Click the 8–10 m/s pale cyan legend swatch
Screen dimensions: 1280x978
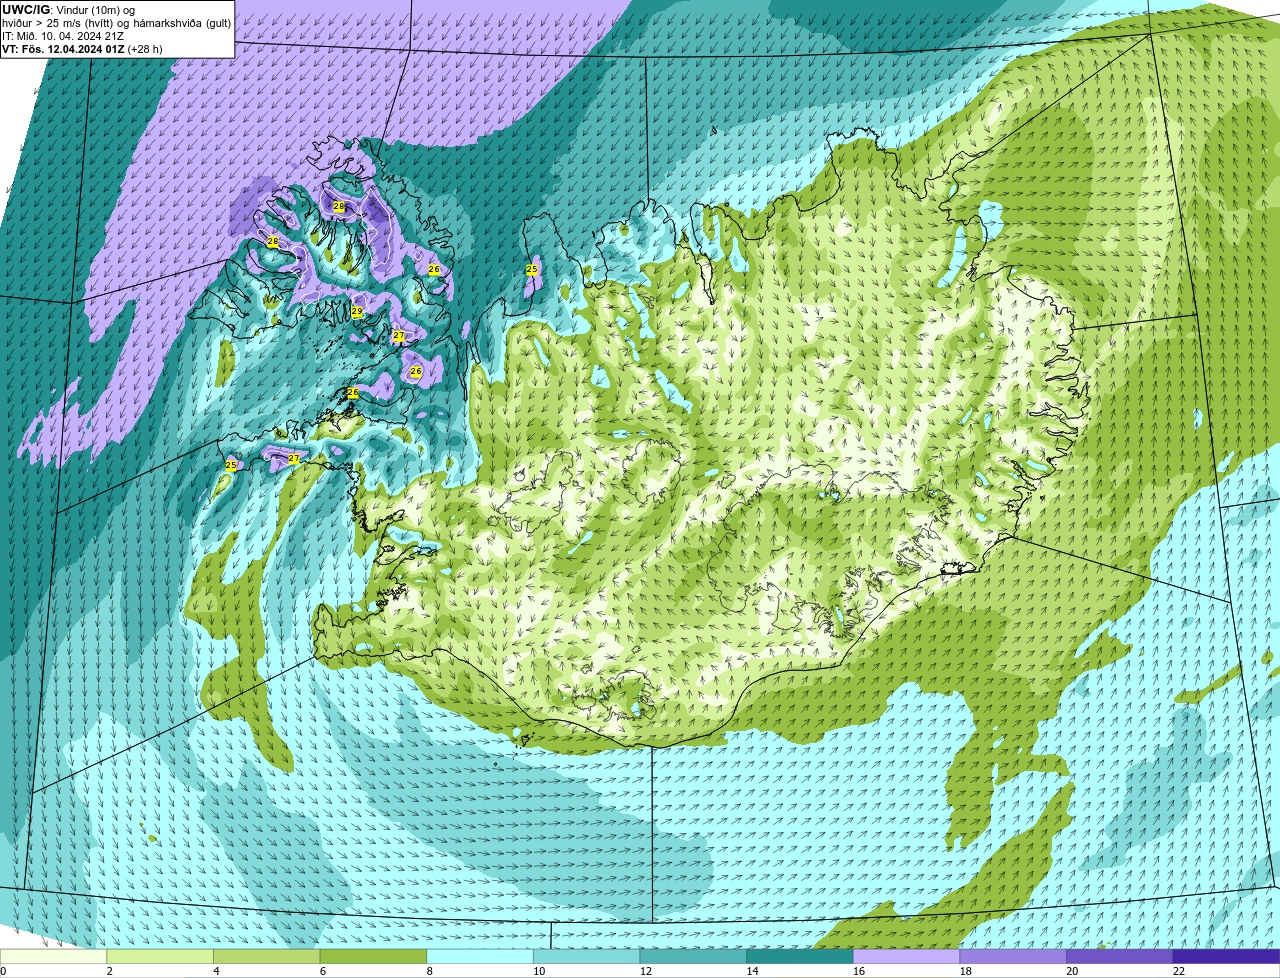tap(480, 957)
